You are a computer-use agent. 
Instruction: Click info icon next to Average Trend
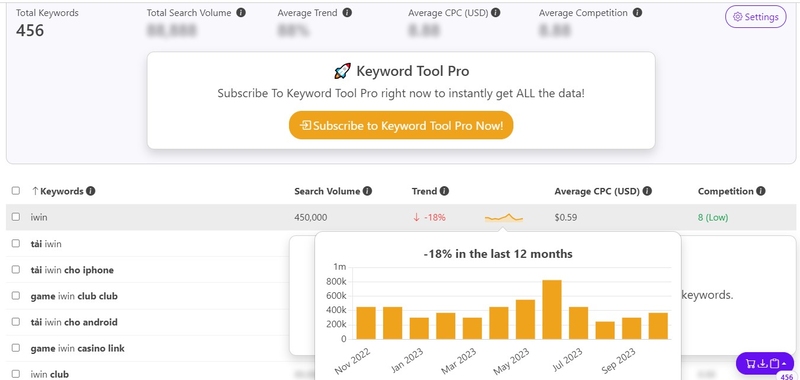(x=347, y=13)
